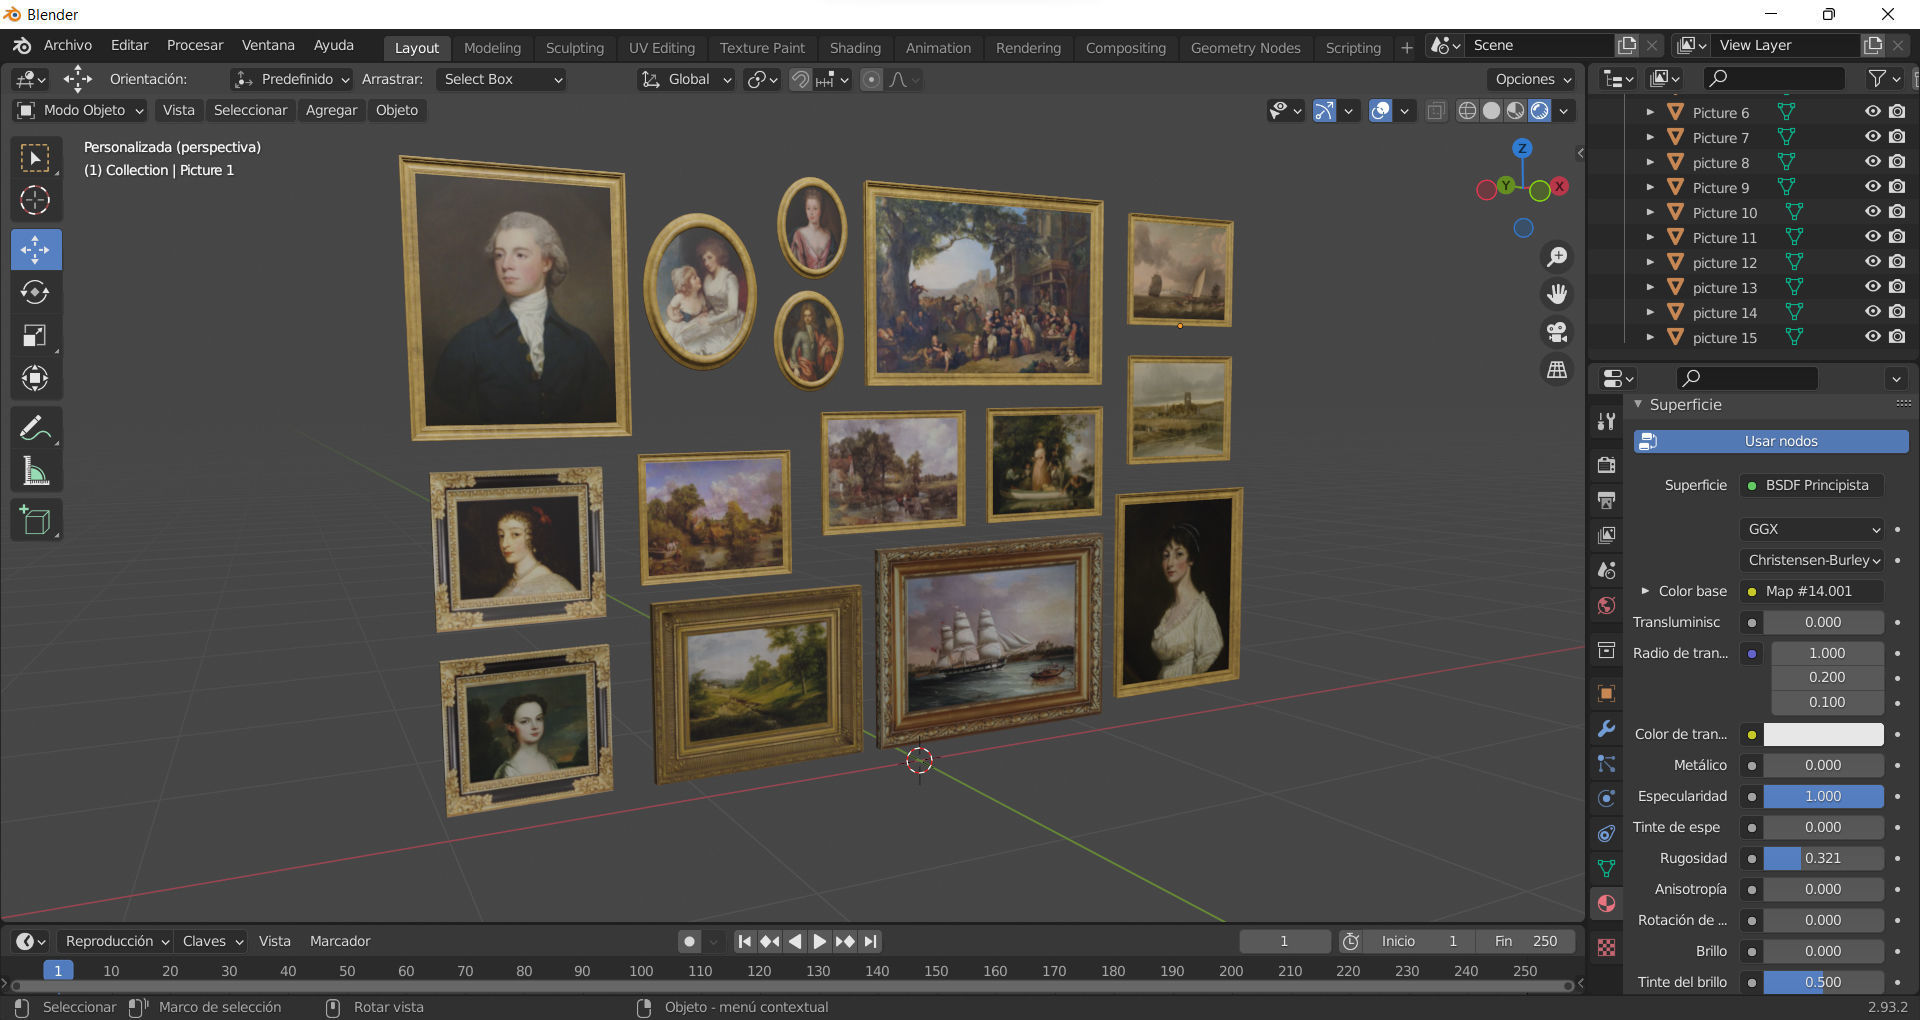Open the Procesar menu

[x=195, y=45]
